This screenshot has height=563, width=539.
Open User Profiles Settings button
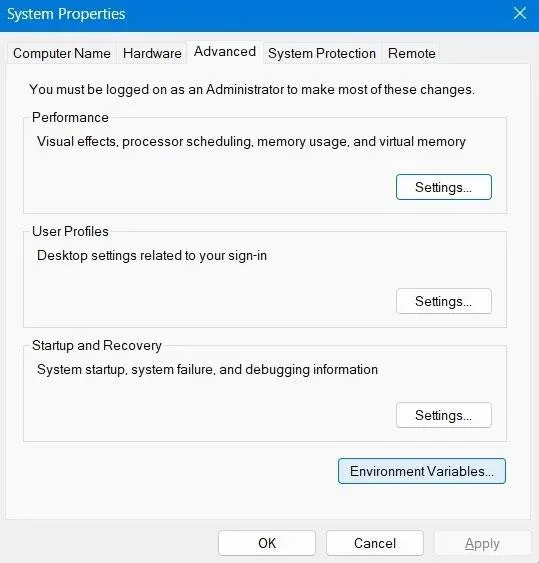(443, 301)
